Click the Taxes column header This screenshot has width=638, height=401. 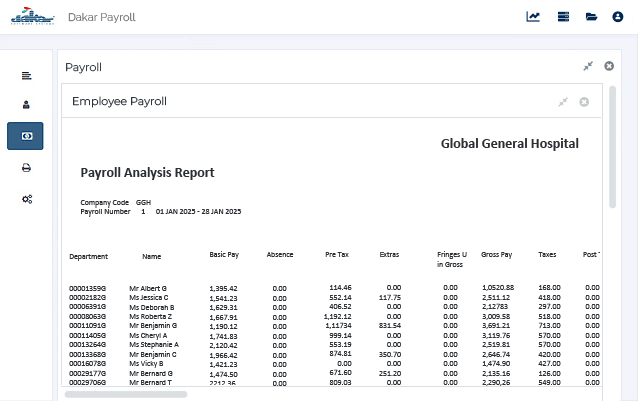point(547,255)
